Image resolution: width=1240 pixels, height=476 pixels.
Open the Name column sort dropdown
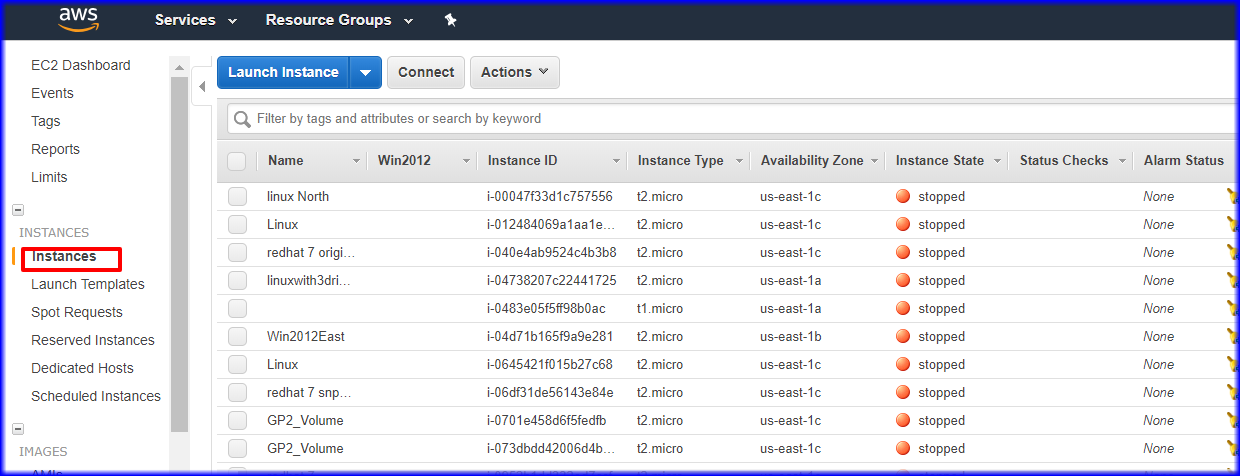click(356, 161)
